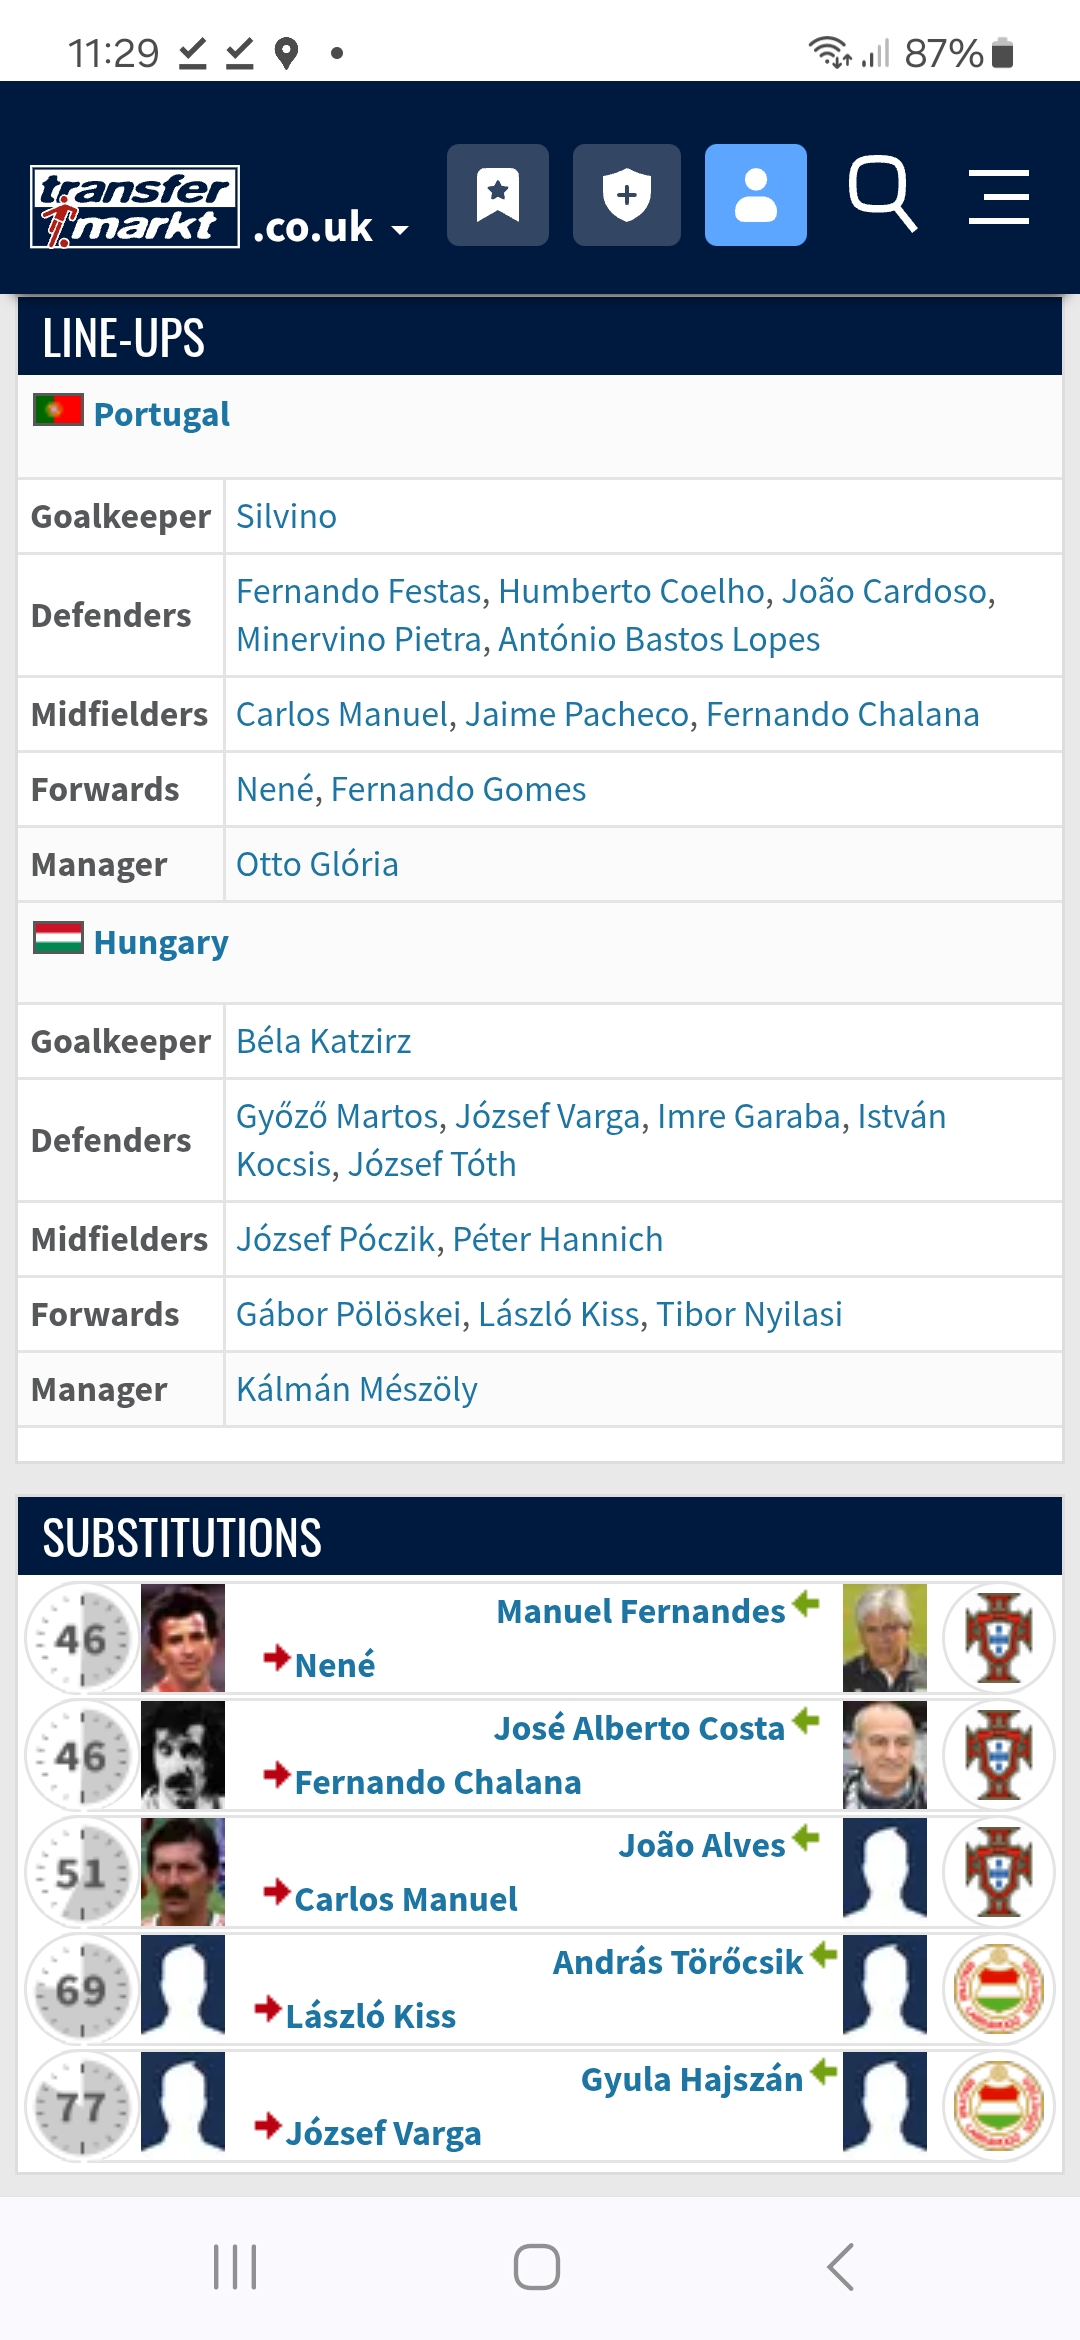This screenshot has width=1080, height=2340.
Task: Tap Android recent apps button
Action: [235, 2266]
